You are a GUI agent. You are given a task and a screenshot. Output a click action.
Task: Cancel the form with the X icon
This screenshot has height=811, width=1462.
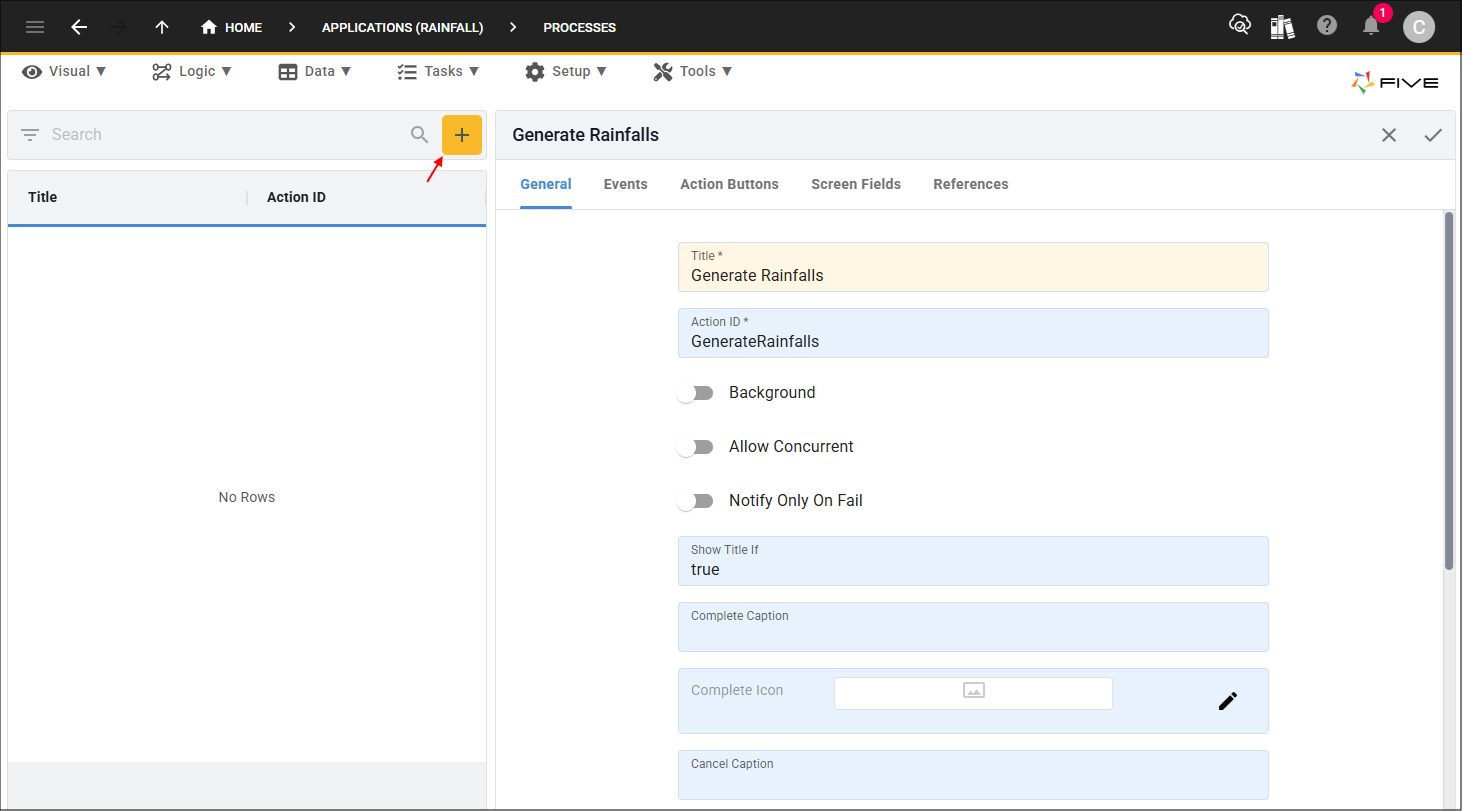coord(1389,135)
